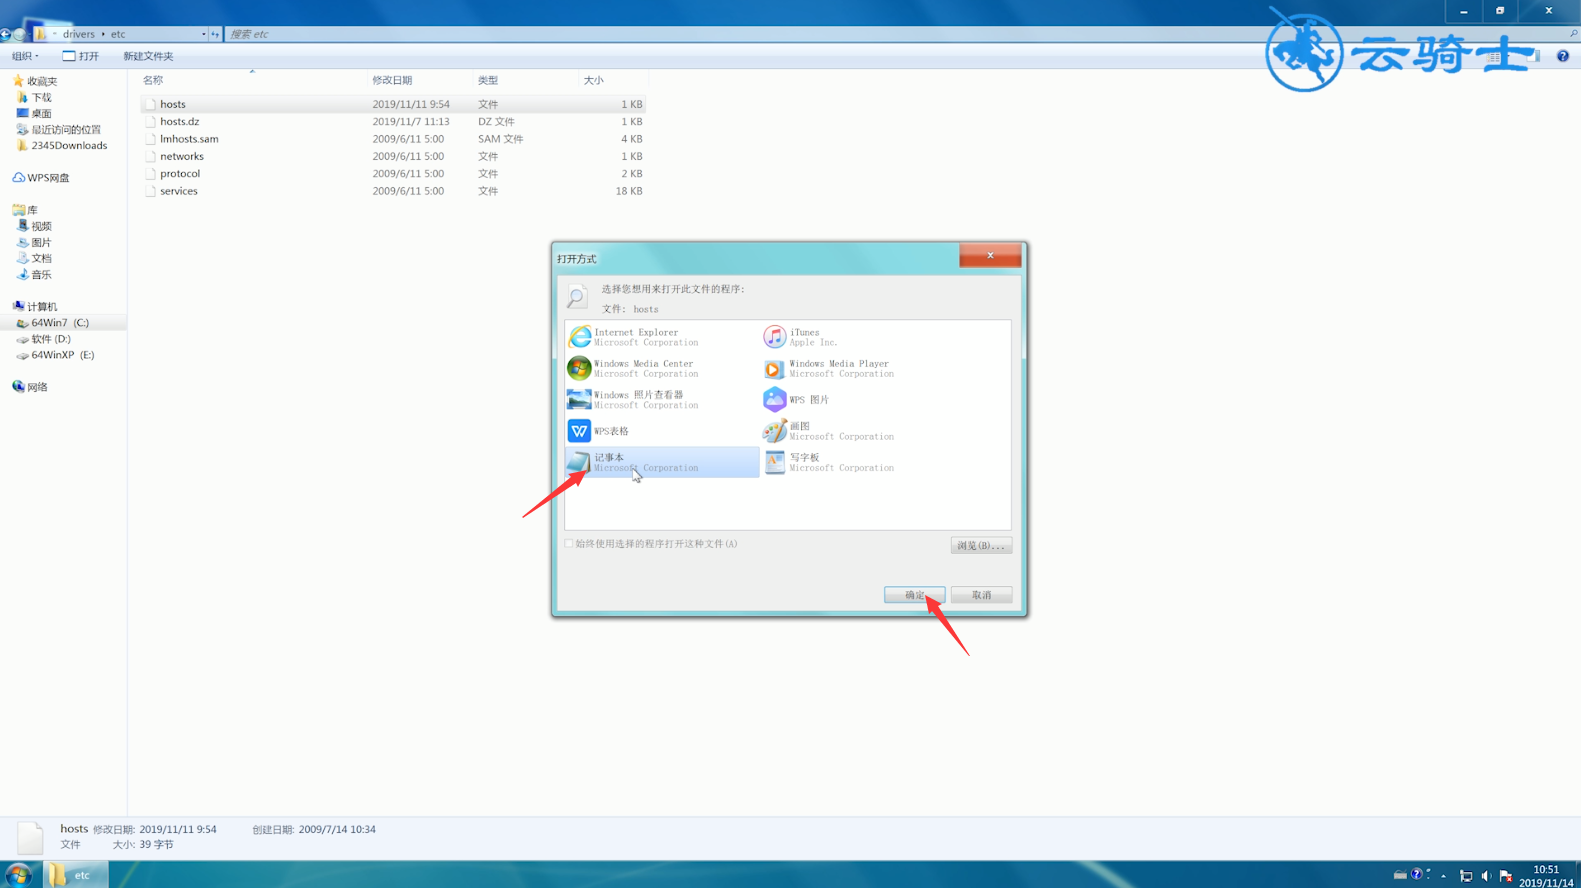Open Explorer help via the question mark icon
Image resolution: width=1581 pixels, height=888 pixels.
(x=1563, y=56)
